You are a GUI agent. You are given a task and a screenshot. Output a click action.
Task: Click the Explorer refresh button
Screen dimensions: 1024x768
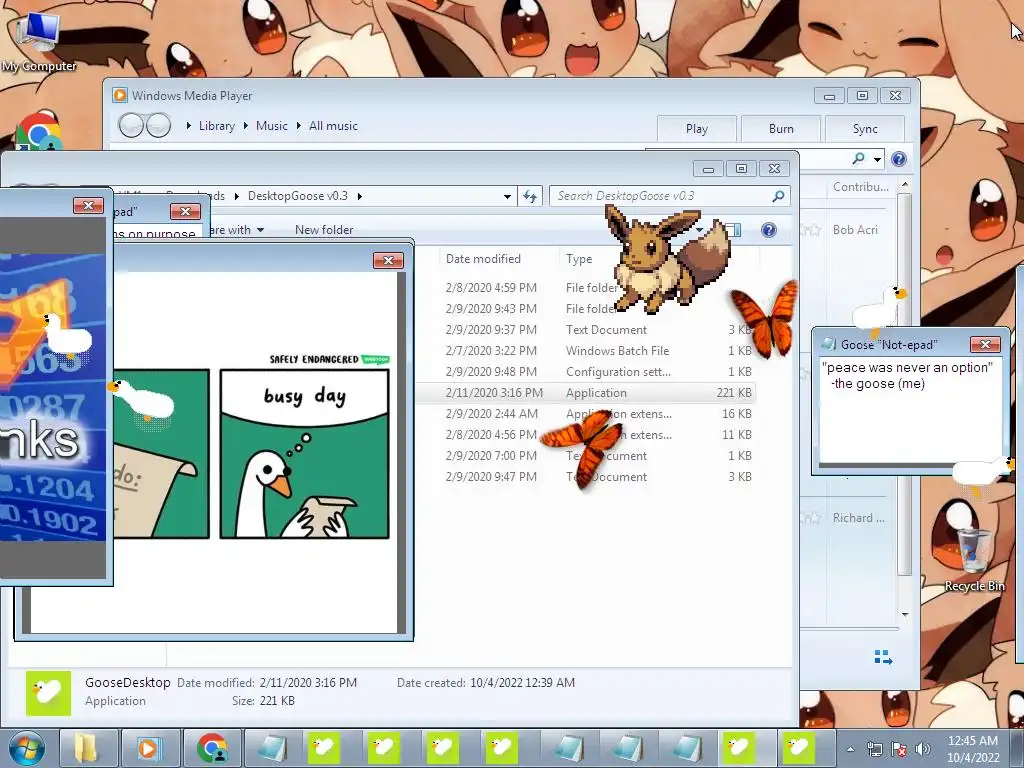point(530,196)
